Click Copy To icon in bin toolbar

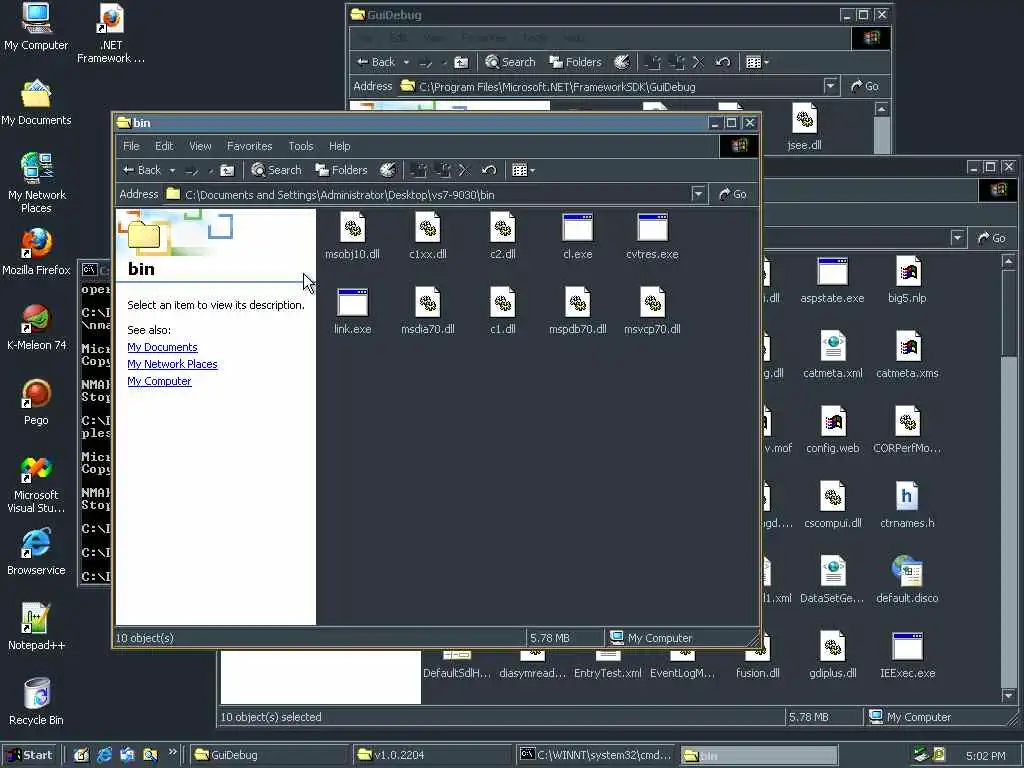click(x=442, y=170)
